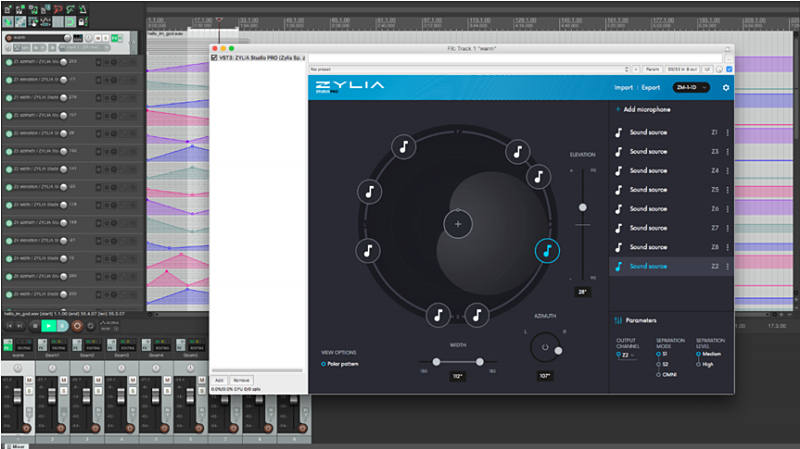Open the three-dot menu for Z3 source

[x=727, y=152]
